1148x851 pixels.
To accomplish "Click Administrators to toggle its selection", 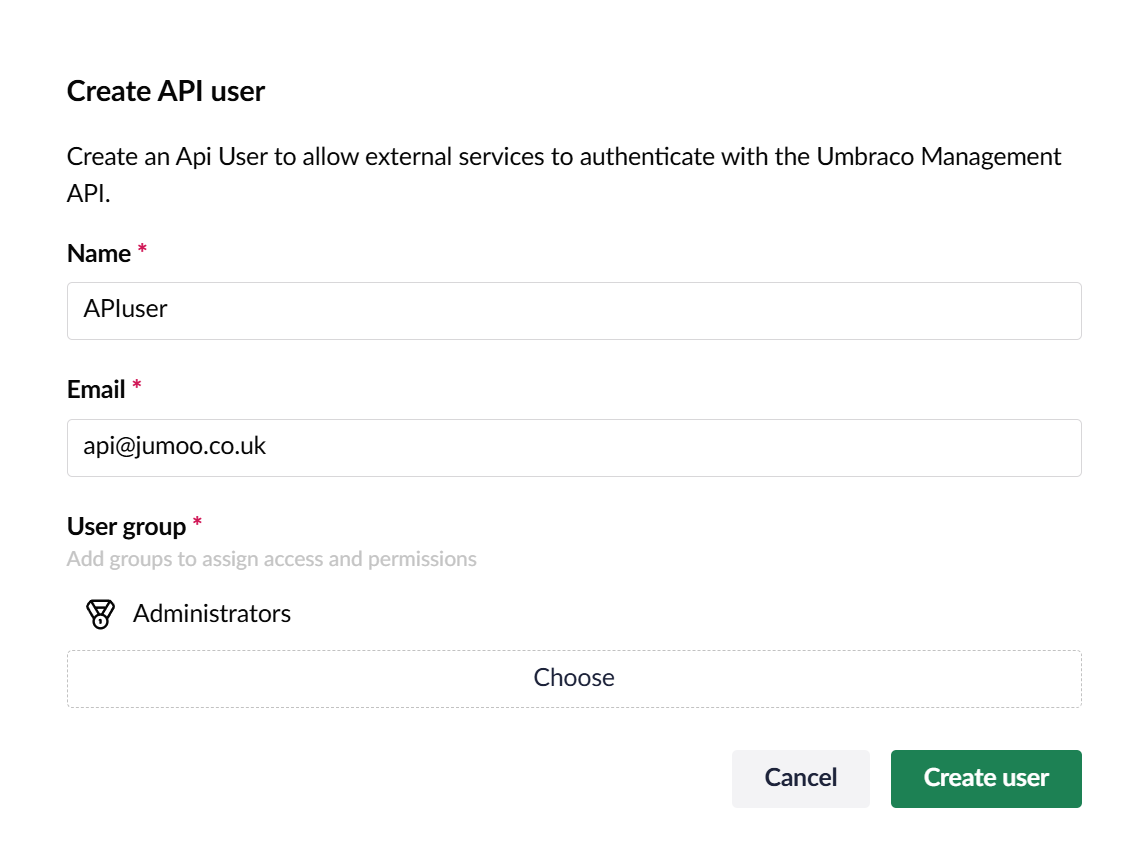I will 211,613.
